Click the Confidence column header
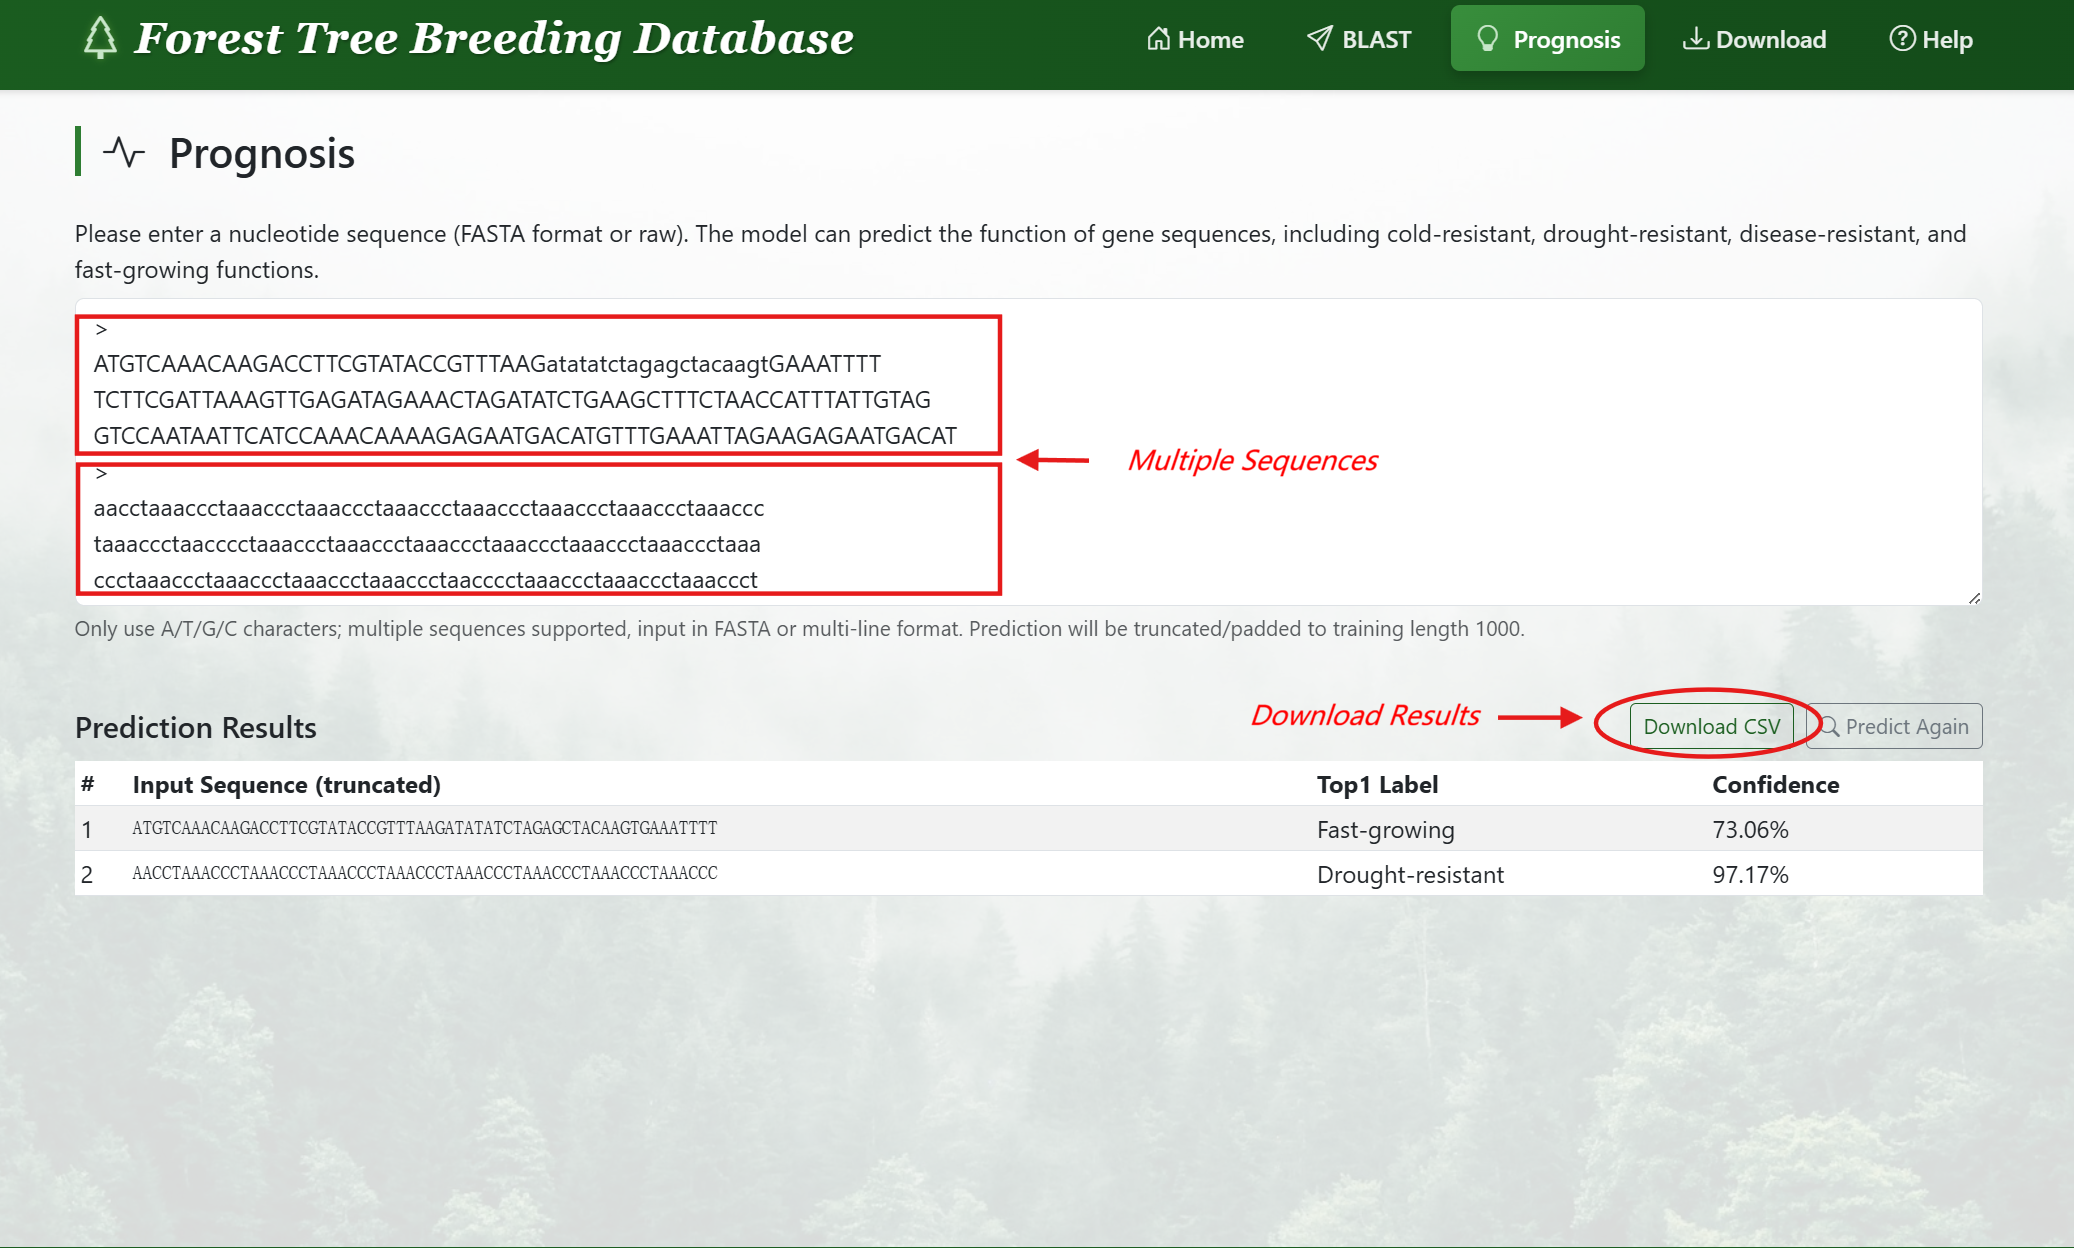Screen dimensions: 2074x1248 pyautogui.click(x=1775, y=785)
